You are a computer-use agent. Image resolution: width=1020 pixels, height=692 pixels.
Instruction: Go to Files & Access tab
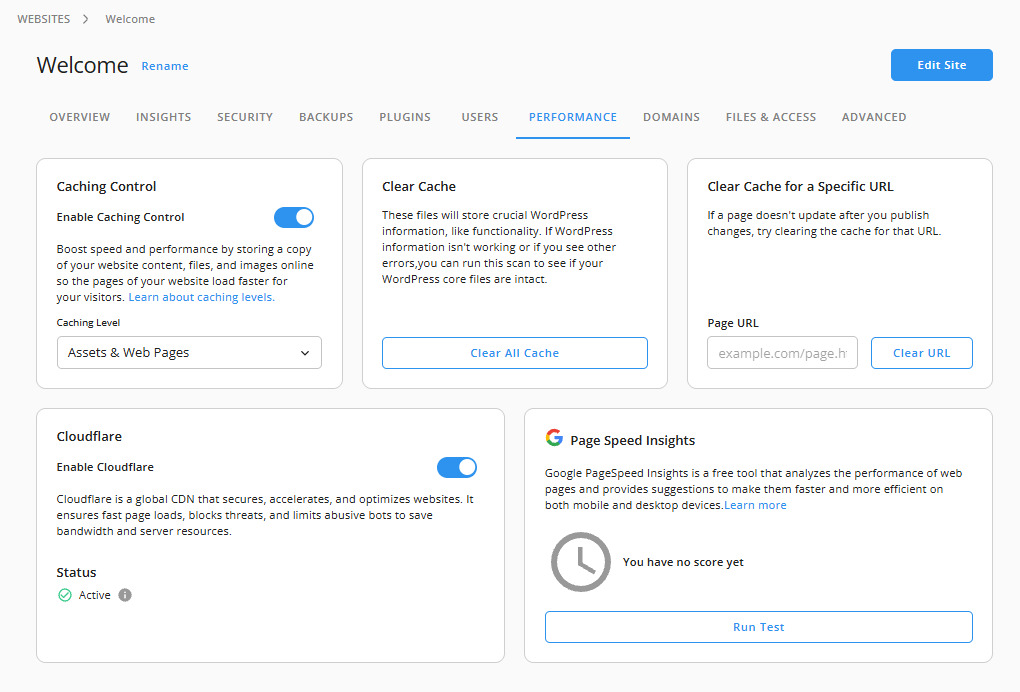771,117
